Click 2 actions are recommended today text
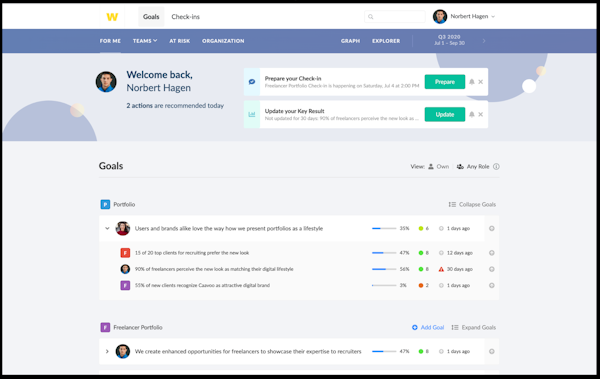Viewport: 600px width, 379px height. click(x=175, y=106)
